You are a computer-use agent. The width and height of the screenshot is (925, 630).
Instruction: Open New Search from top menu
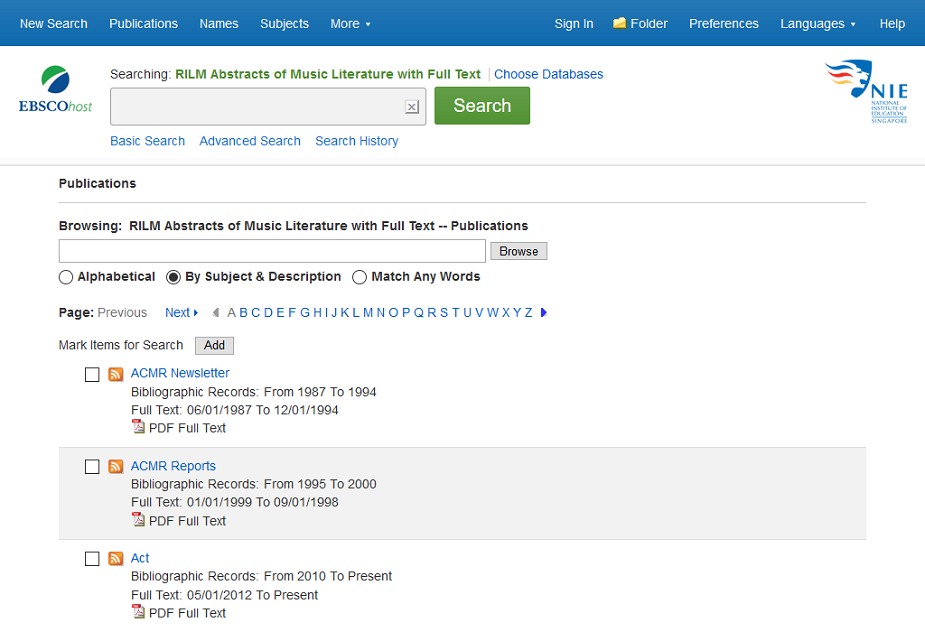(x=54, y=24)
